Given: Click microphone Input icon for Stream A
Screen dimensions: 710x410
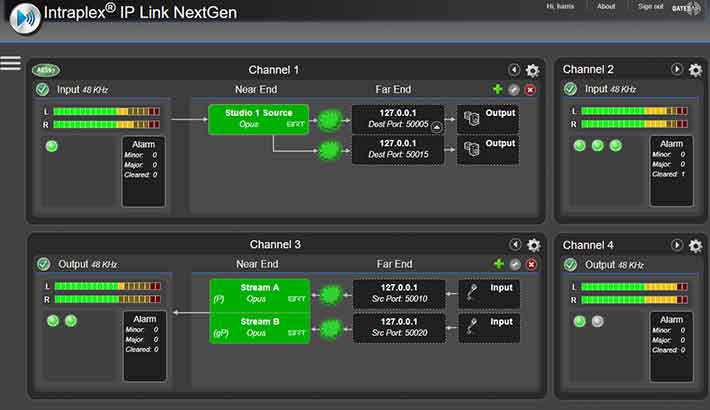Looking at the screenshot, I should (472, 293).
